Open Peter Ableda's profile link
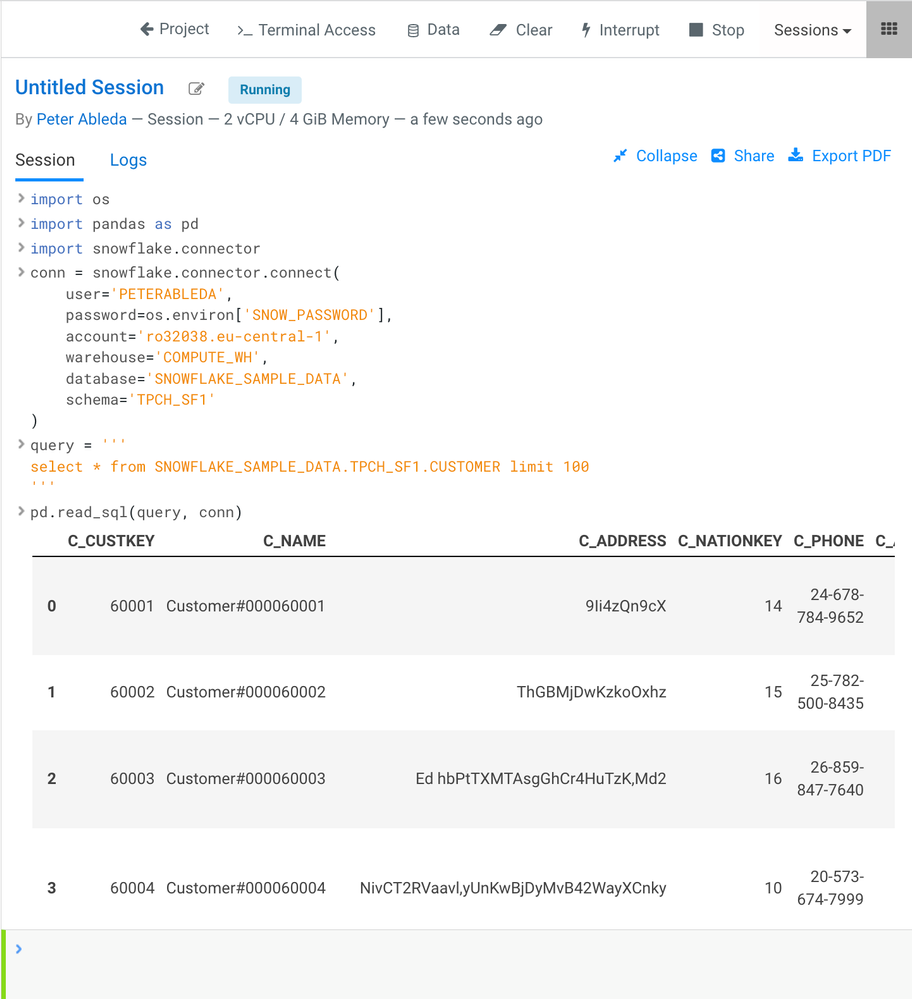Image resolution: width=912 pixels, height=999 pixels. (x=81, y=119)
